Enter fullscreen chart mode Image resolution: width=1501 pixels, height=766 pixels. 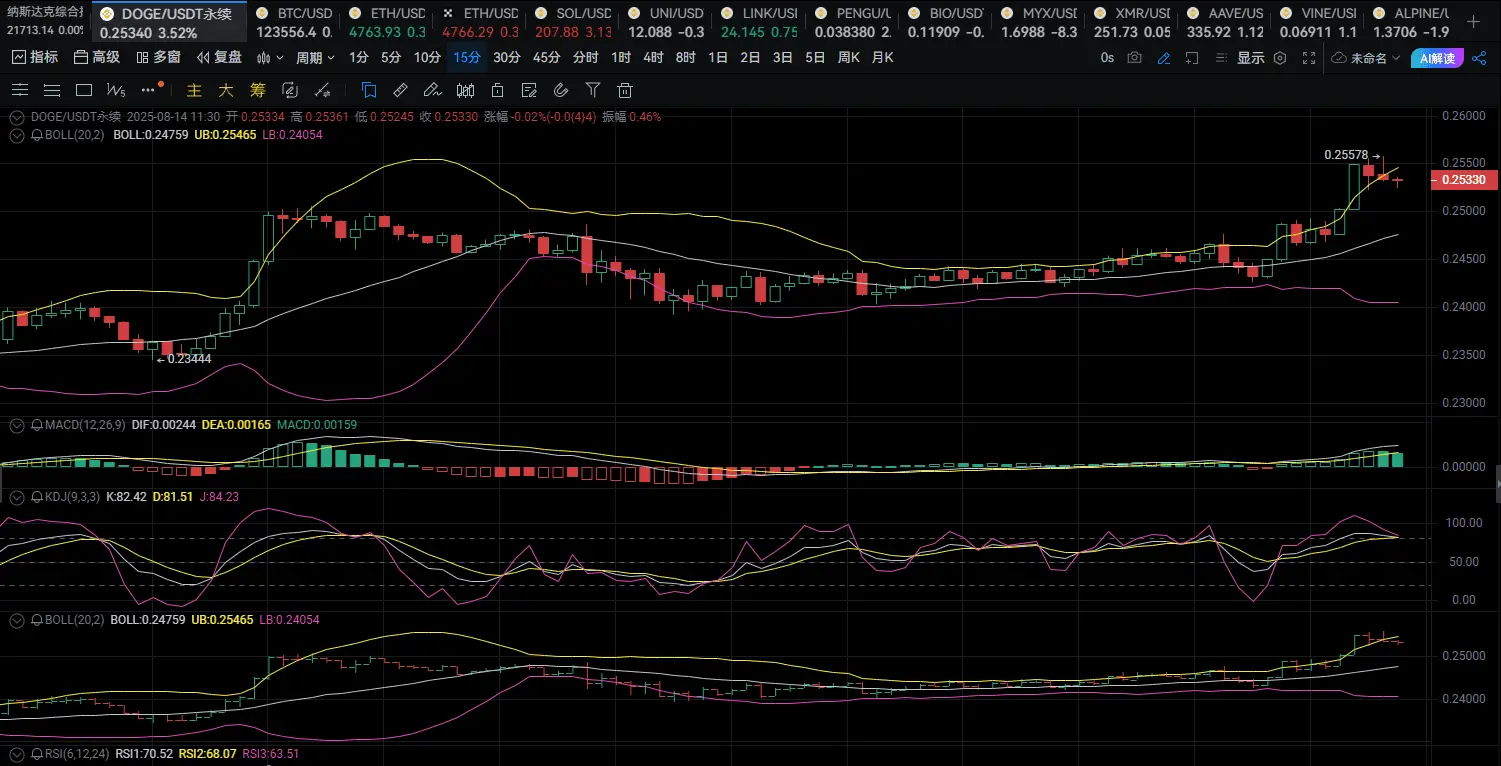pyautogui.click(x=1309, y=58)
